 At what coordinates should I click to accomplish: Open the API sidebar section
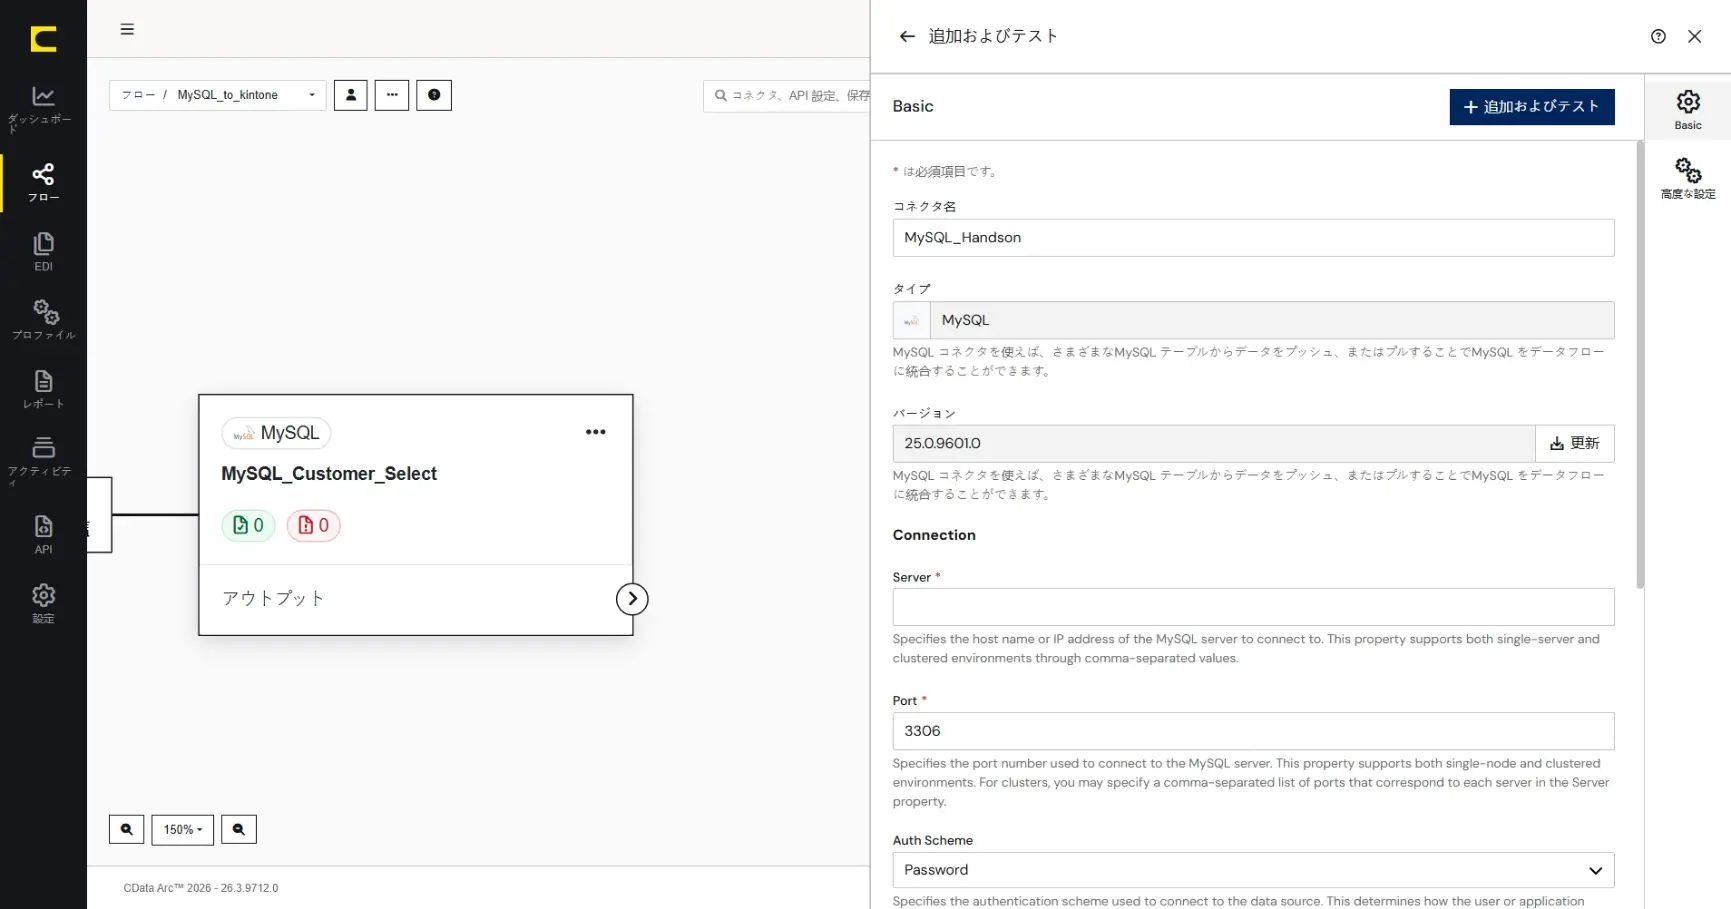click(43, 534)
